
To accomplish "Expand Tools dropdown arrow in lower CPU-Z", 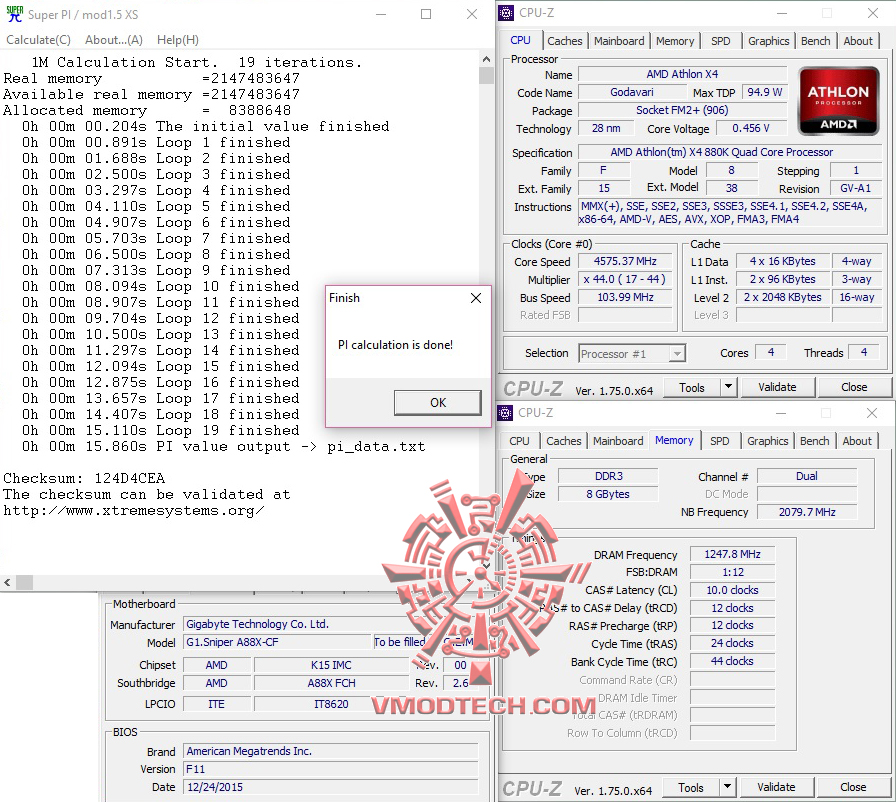I will click(x=727, y=787).
